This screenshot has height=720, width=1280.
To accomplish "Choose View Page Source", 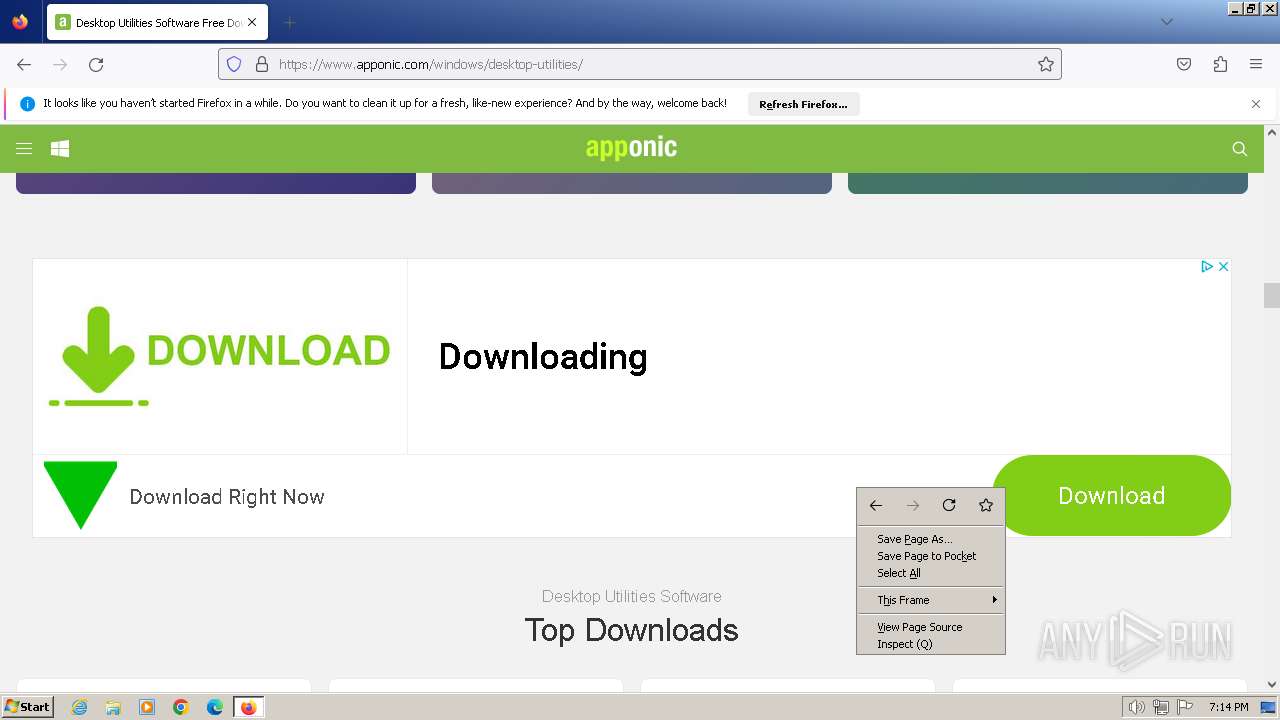I will point(930,627).
